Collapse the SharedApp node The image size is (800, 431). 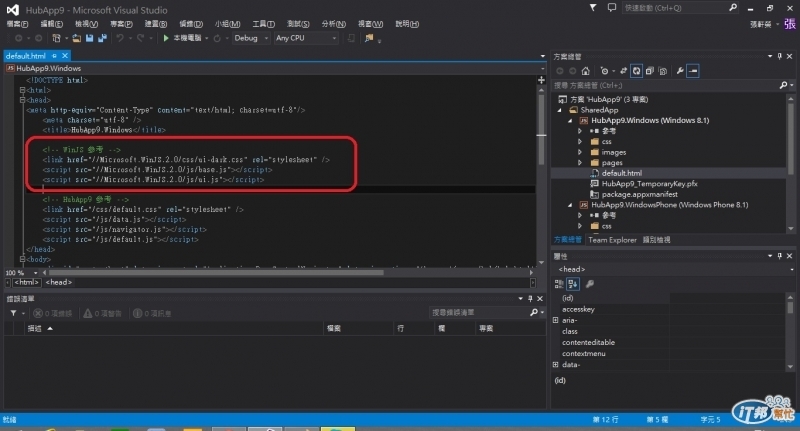pyautogui.click(x=560, y=110)
